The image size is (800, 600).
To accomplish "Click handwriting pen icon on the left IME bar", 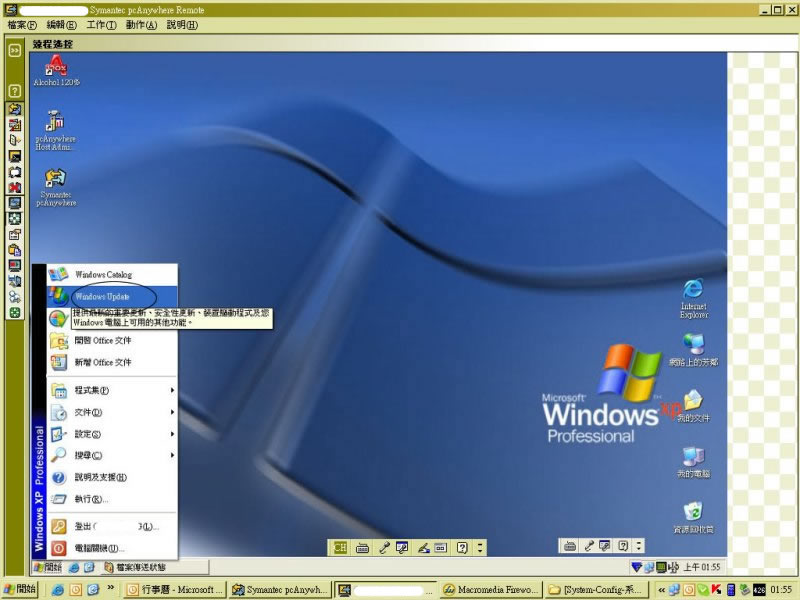I will (x=423, y=548).
